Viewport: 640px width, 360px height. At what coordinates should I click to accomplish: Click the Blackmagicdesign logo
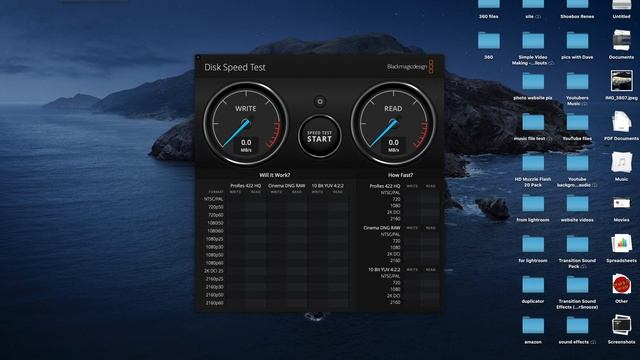(410, 67)
